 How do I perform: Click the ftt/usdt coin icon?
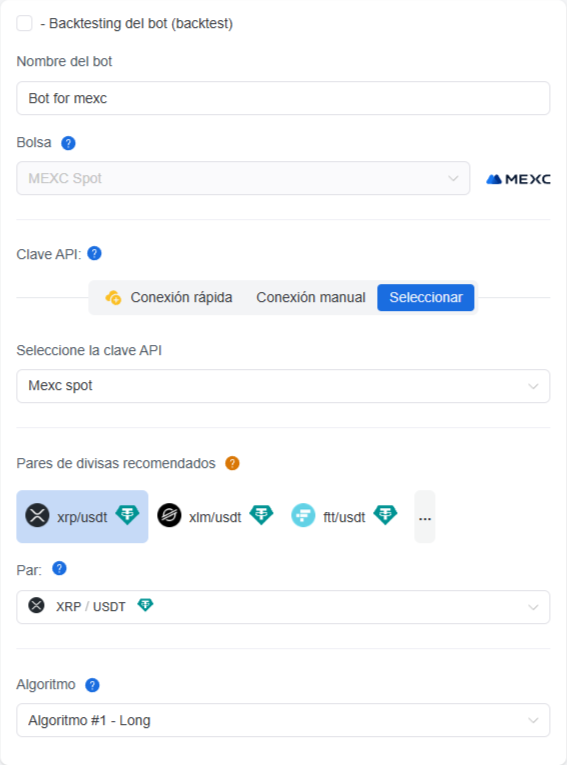[x=303, y=516]
